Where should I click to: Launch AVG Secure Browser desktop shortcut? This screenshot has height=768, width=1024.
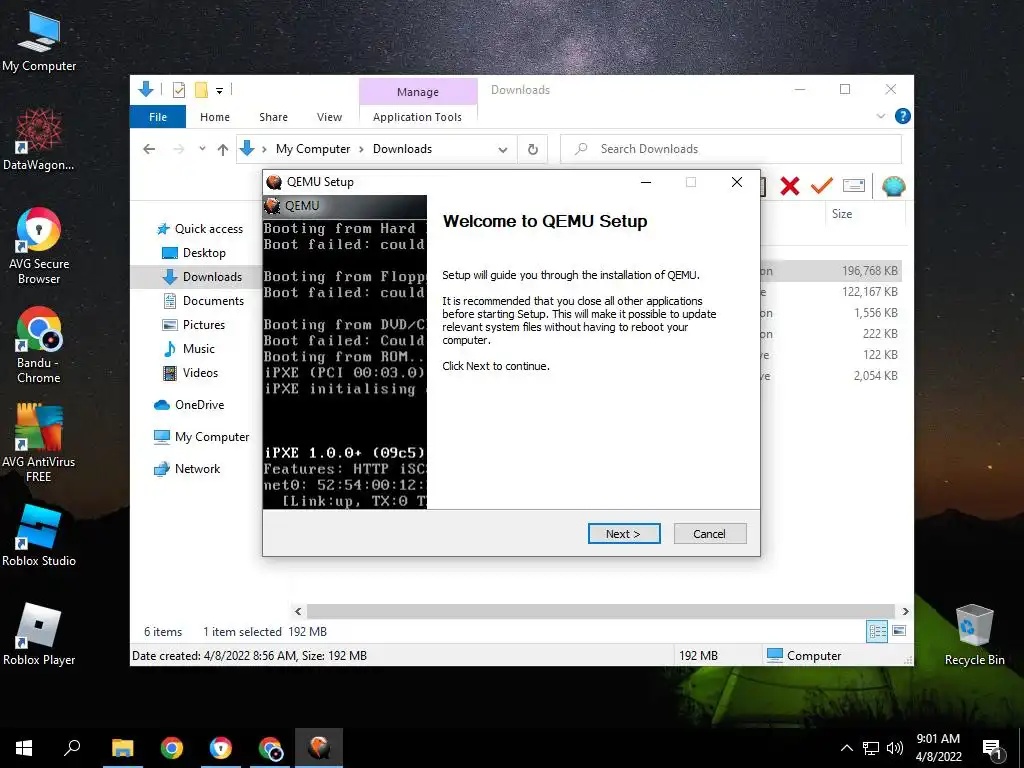tap(39, 246)
